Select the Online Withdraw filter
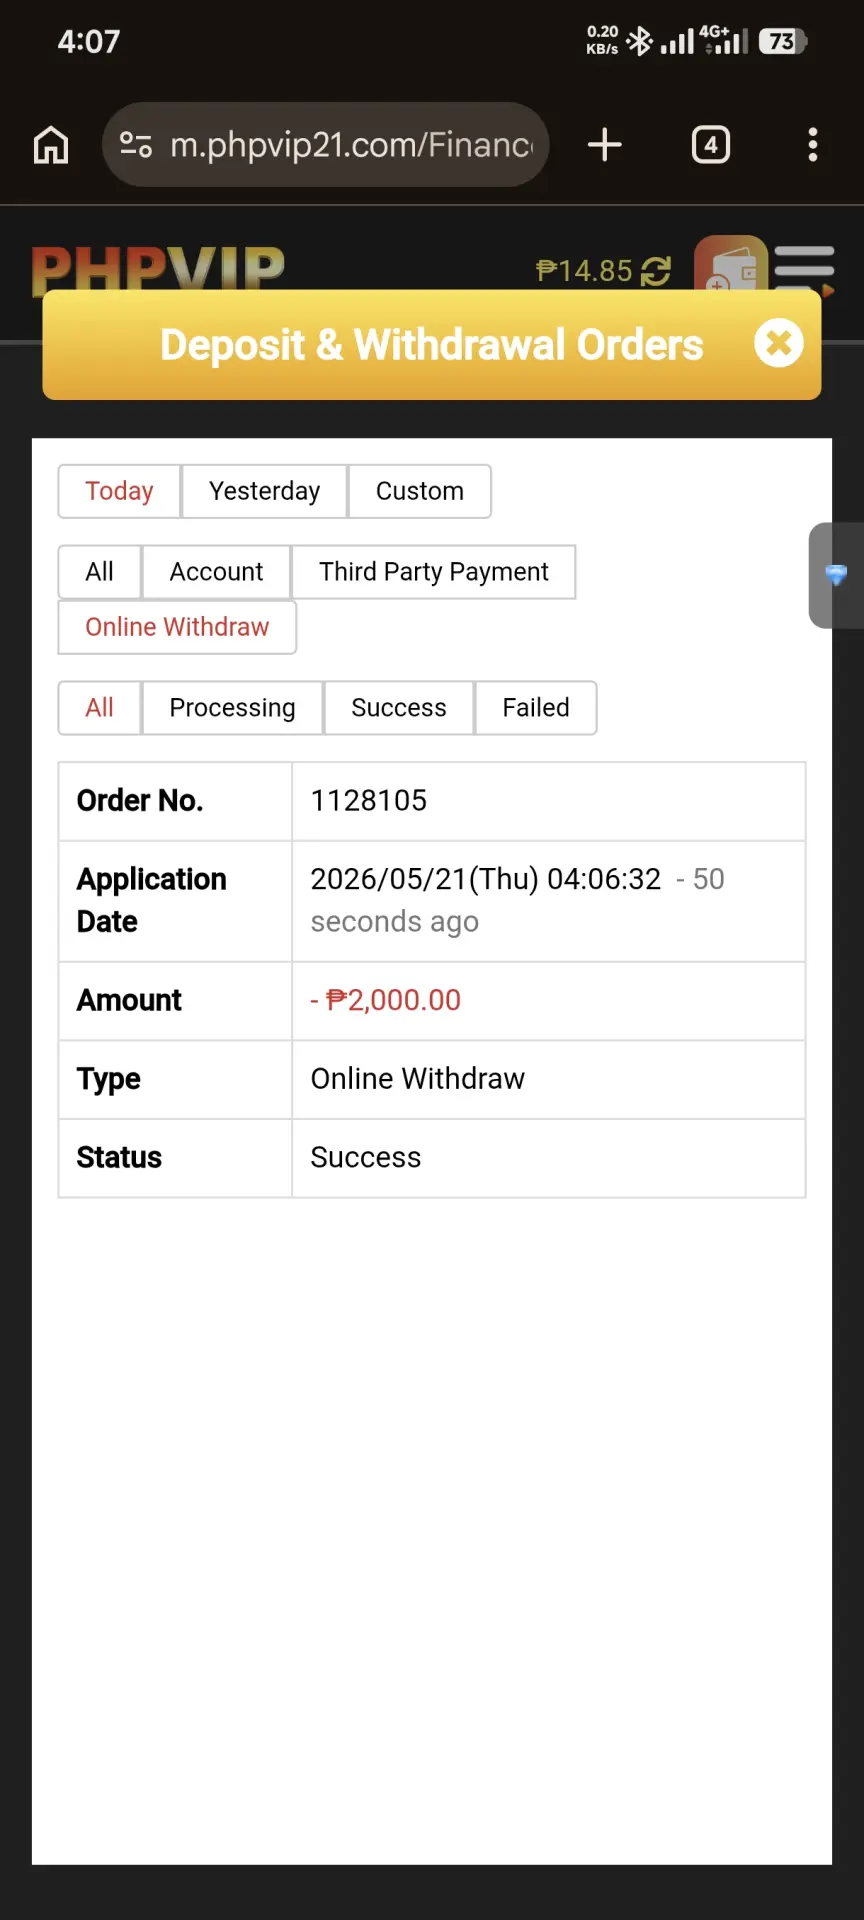The height and width of the screenshot is (1920, 864). [177, 627]
